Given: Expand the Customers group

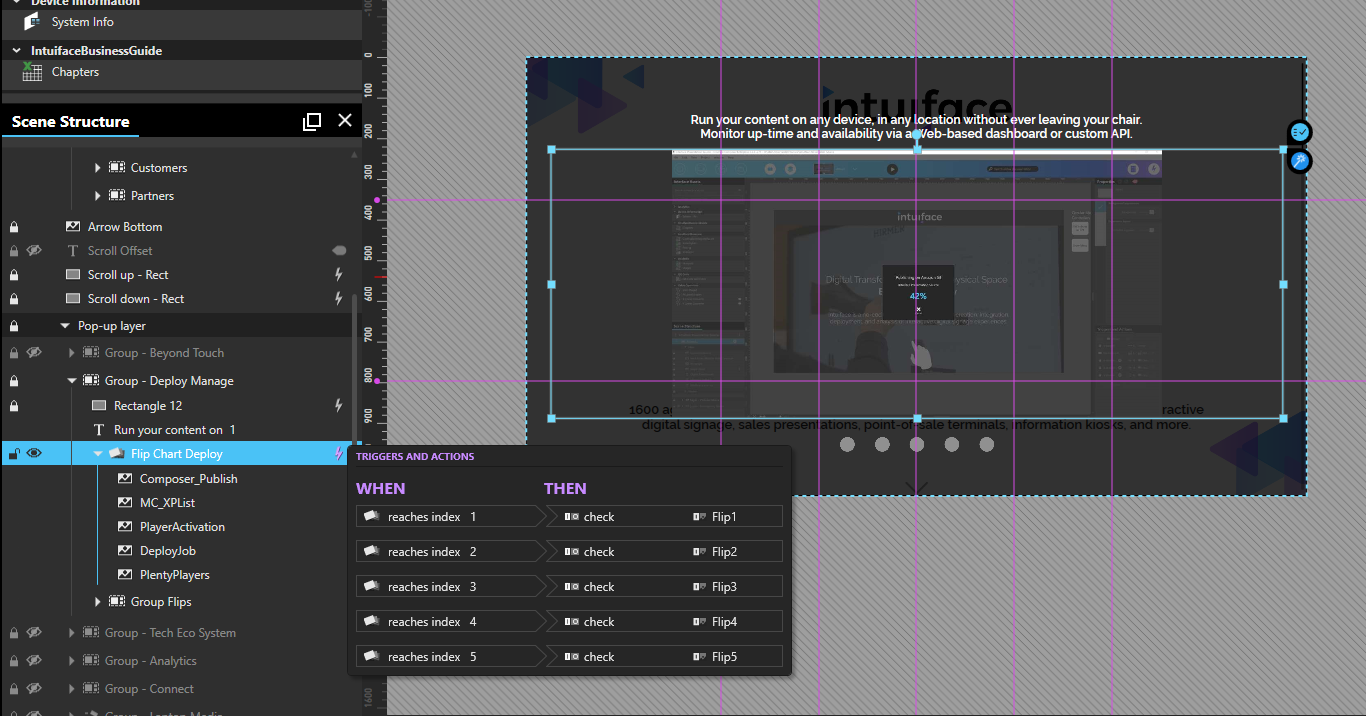Looking at the screenshot, I should pyautogui.click(x=97, y=167).
